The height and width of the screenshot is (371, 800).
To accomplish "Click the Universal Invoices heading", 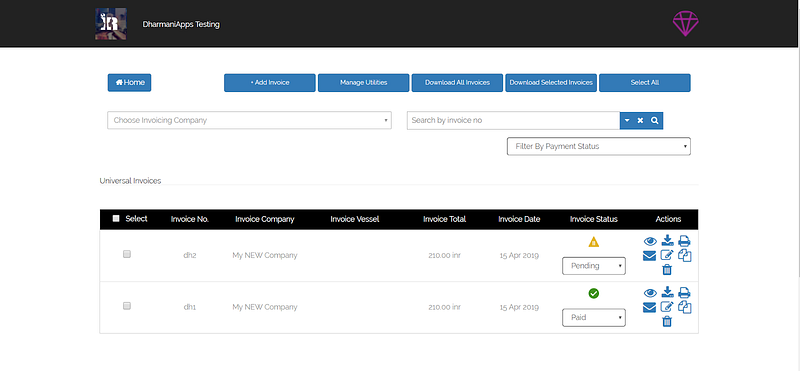I will pos(130,181).
